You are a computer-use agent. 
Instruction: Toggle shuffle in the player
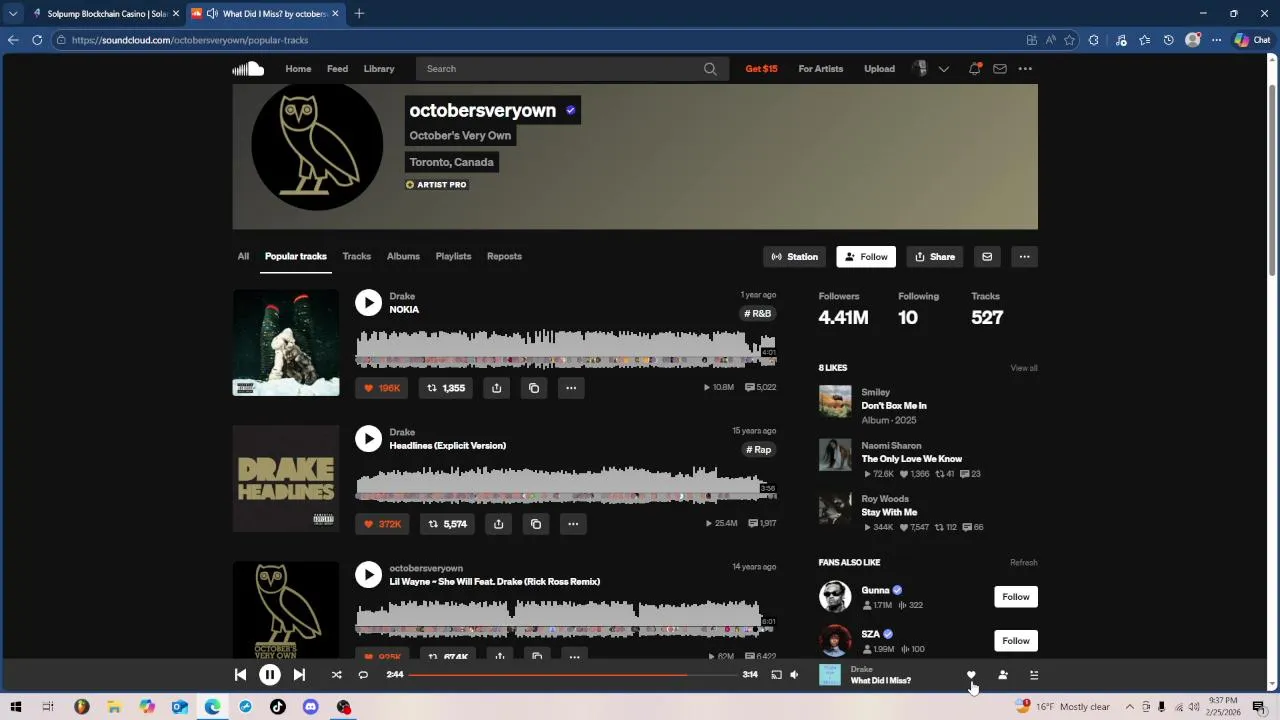click(337, 675)
